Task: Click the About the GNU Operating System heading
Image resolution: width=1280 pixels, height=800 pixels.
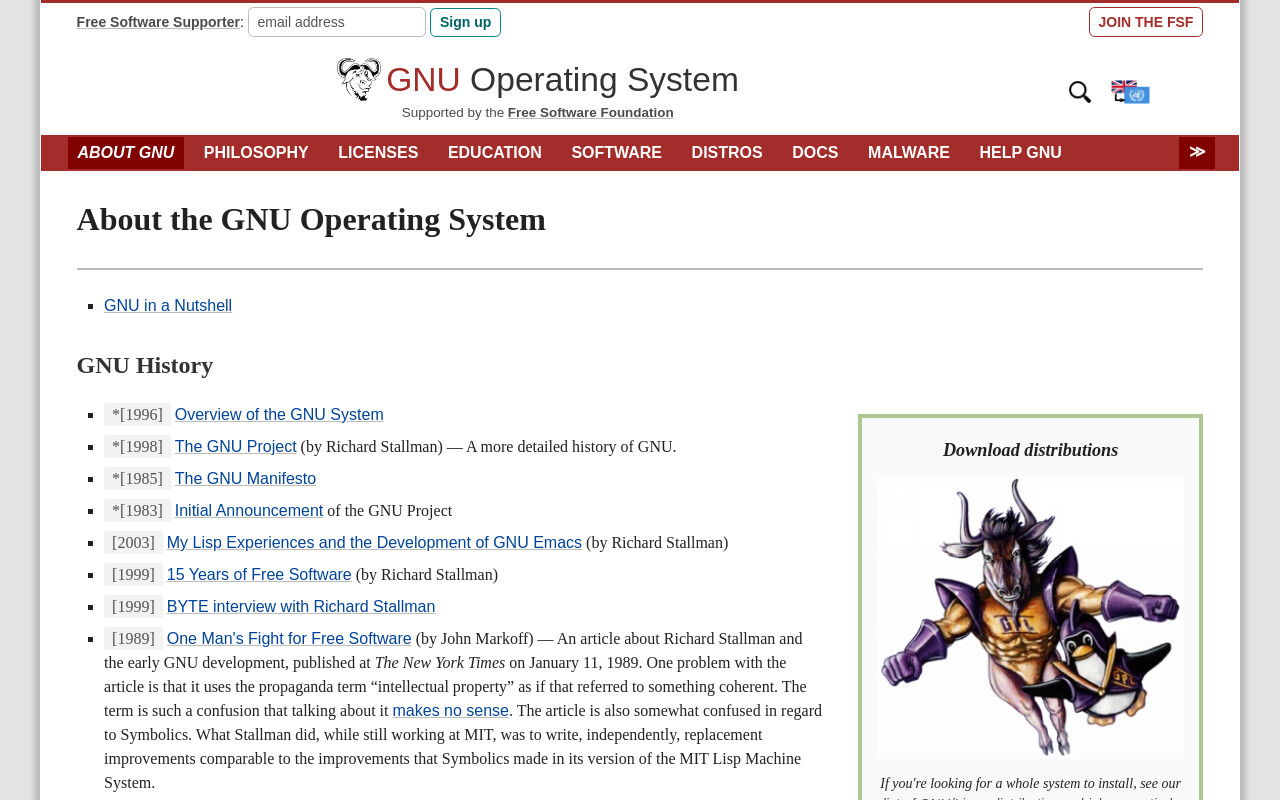Action: coord(311,219)
